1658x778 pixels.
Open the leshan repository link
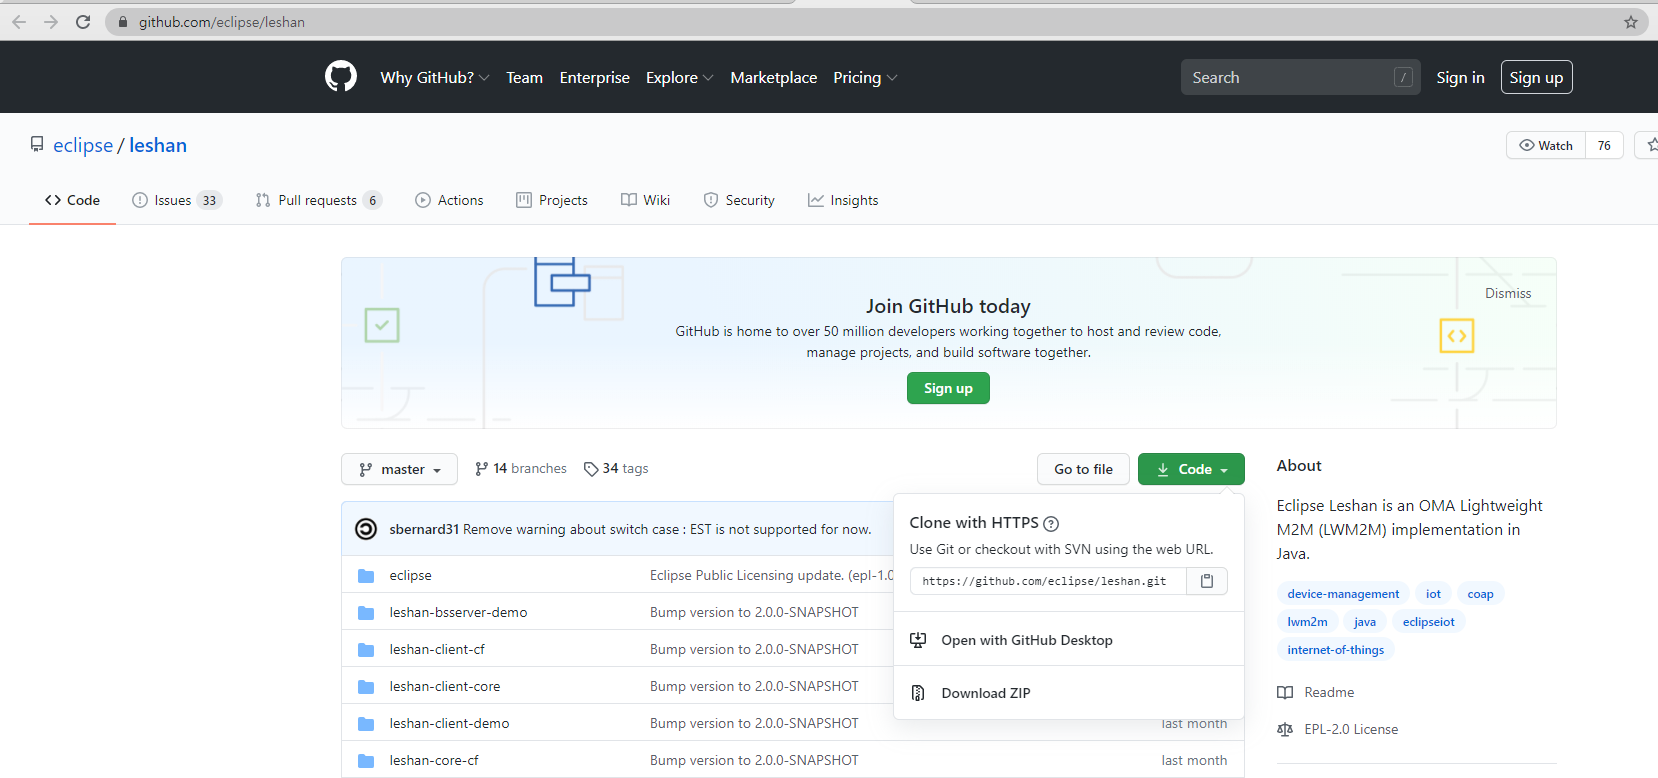[158, 145]
